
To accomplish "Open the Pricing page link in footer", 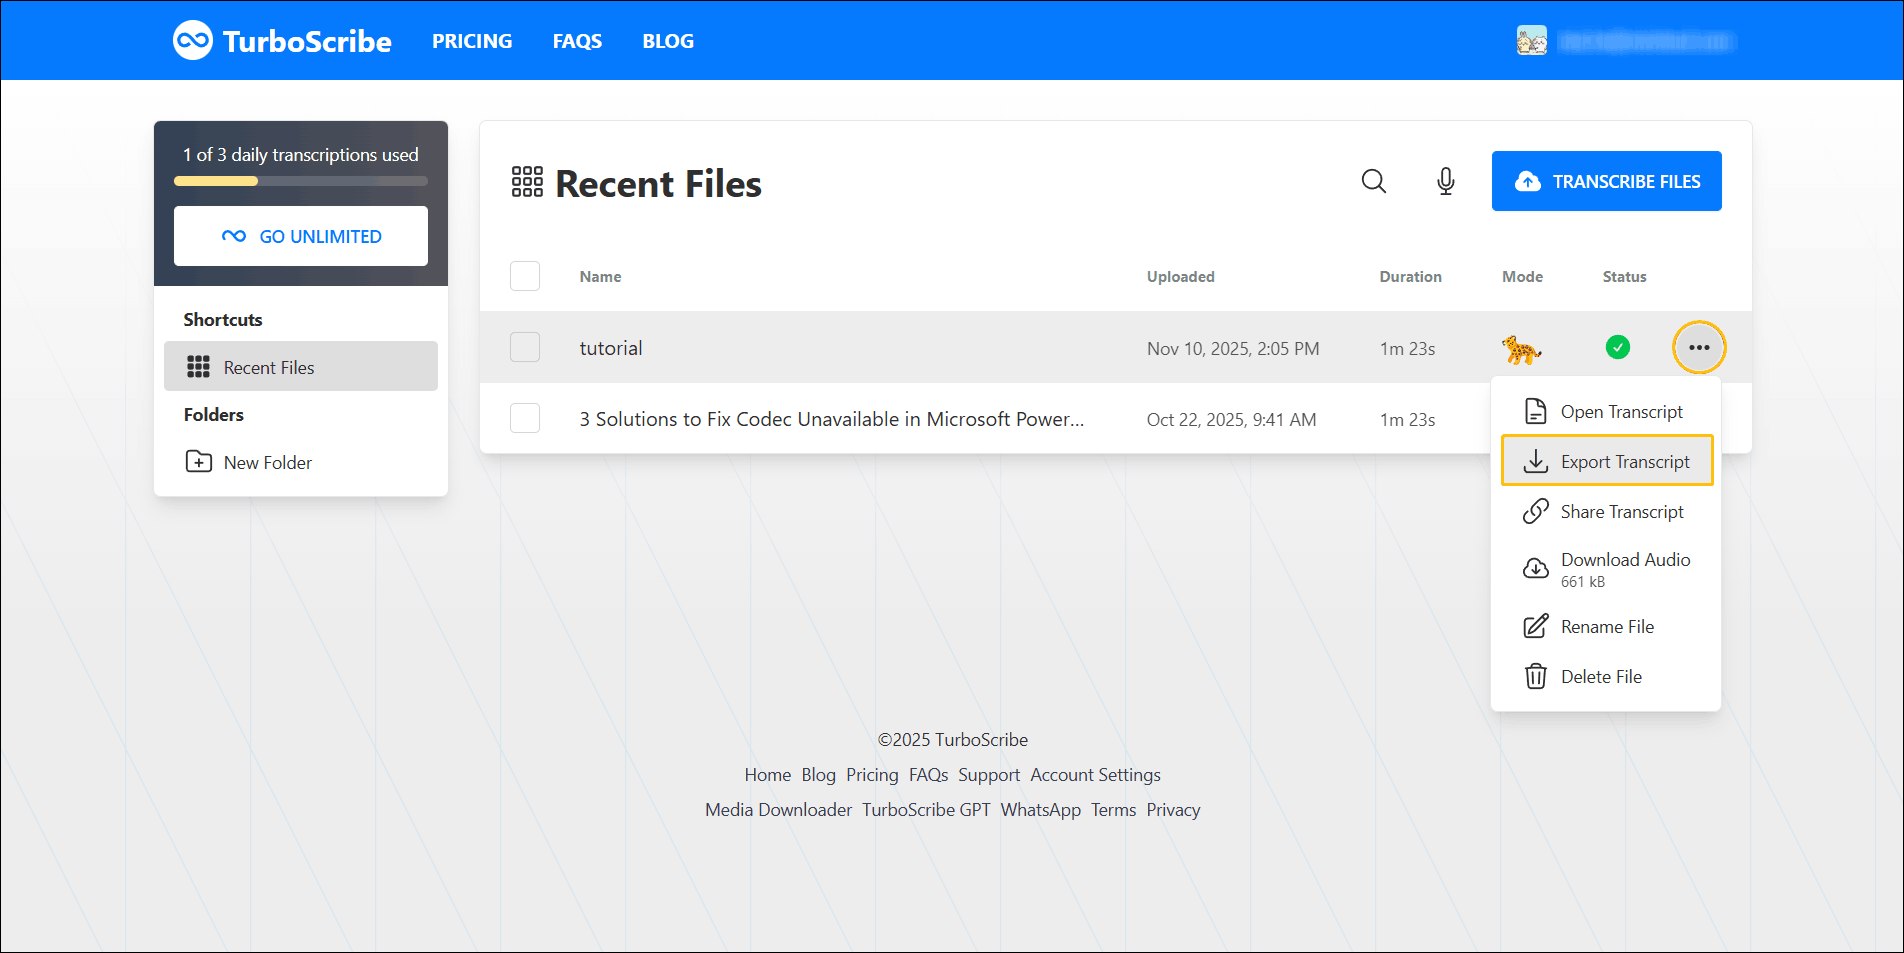I will click(x=871, y=774).
